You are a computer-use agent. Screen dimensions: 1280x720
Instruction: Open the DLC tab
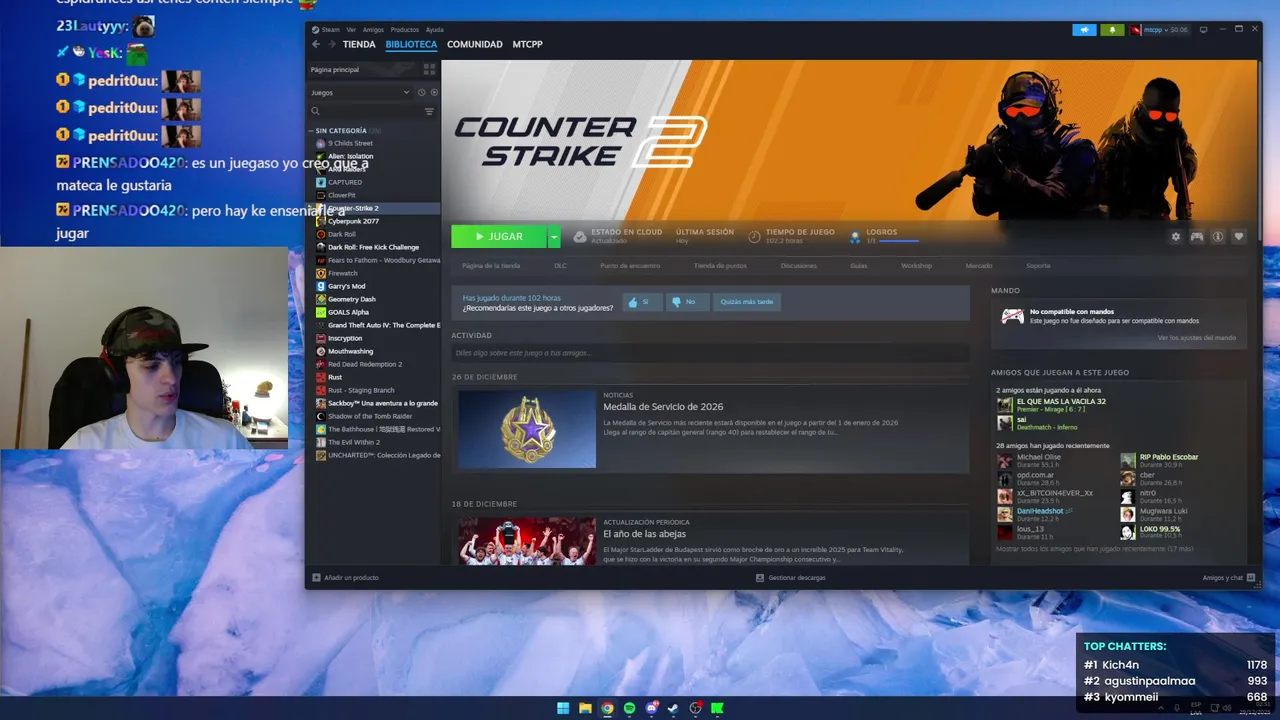pos(560,266)
